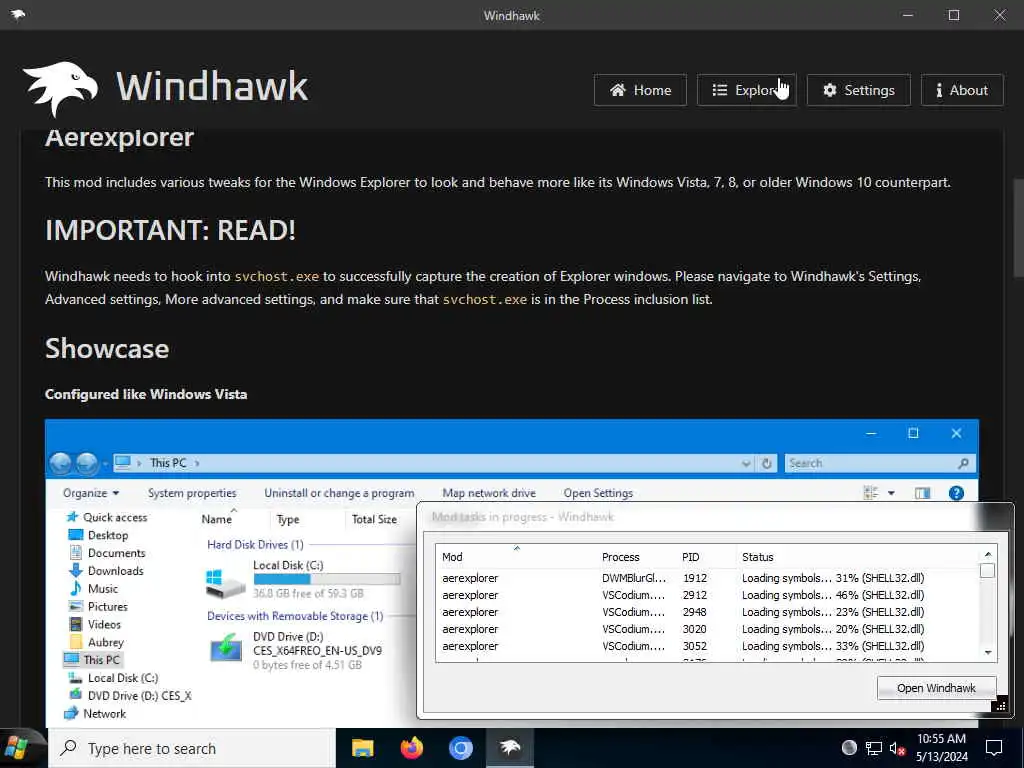Click the Open Windhawk button in the dialog
The height and width of the screenshot is (768, 1024).
[936, 688]
